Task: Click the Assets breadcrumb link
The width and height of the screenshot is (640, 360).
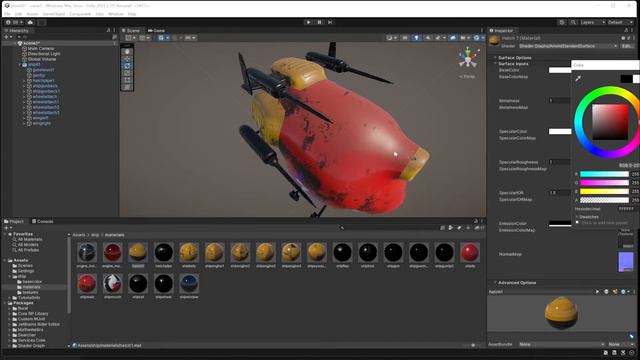Action: (79, 235)
